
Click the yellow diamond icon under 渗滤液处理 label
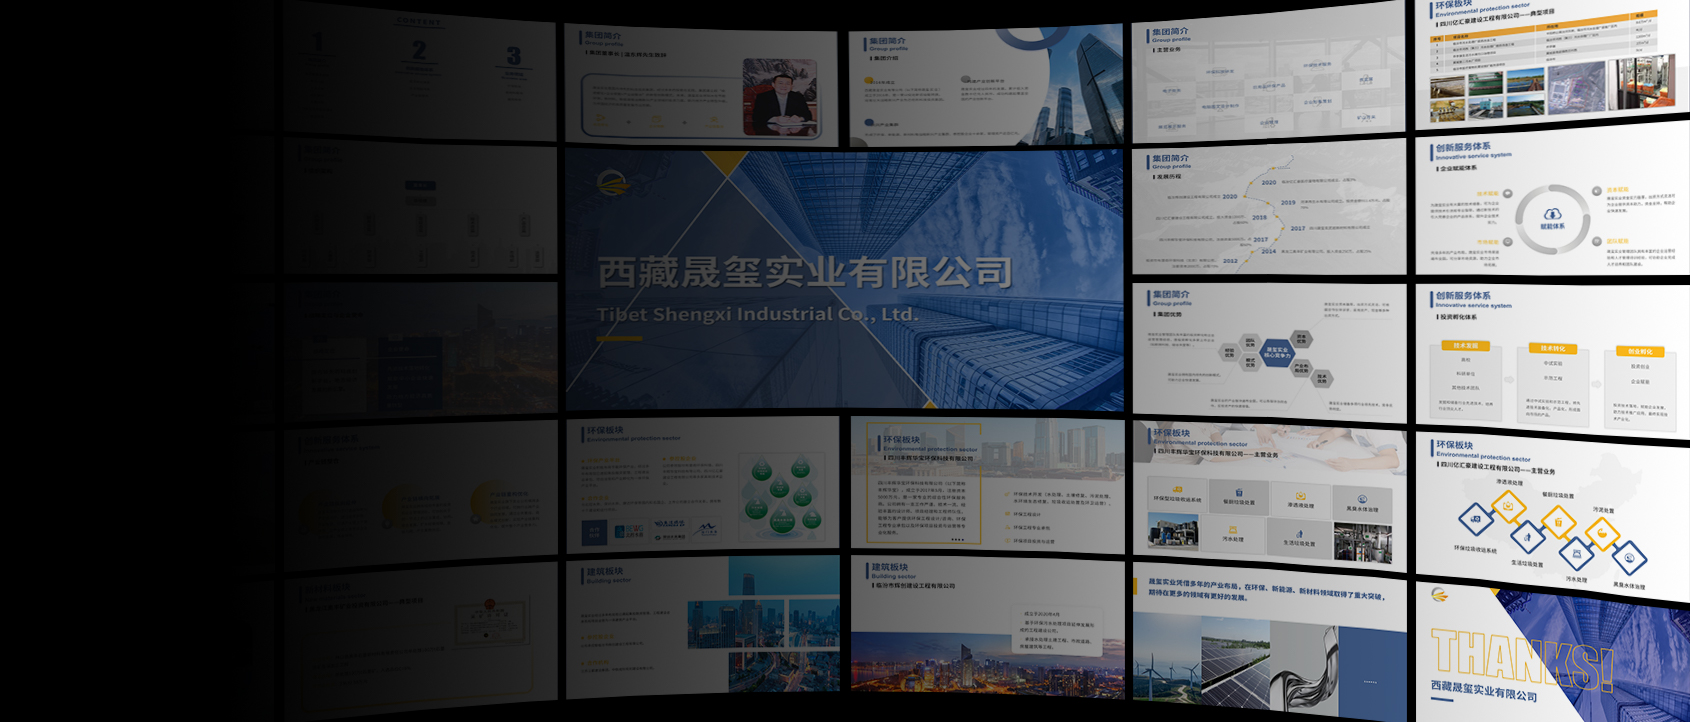[1508, 506]
